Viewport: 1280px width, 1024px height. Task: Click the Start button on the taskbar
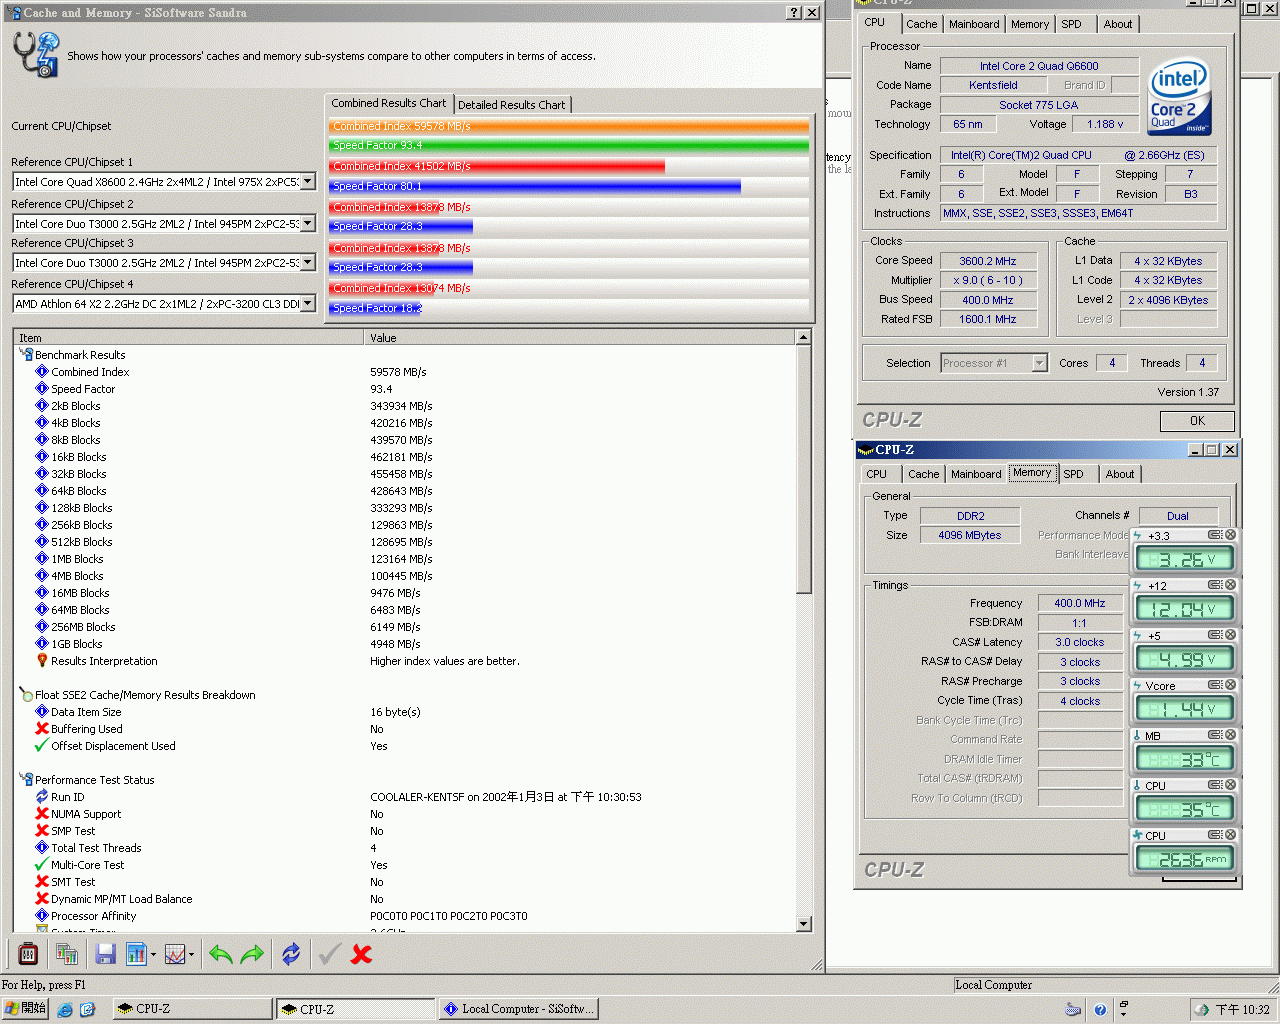click(x=25, y=1009)
